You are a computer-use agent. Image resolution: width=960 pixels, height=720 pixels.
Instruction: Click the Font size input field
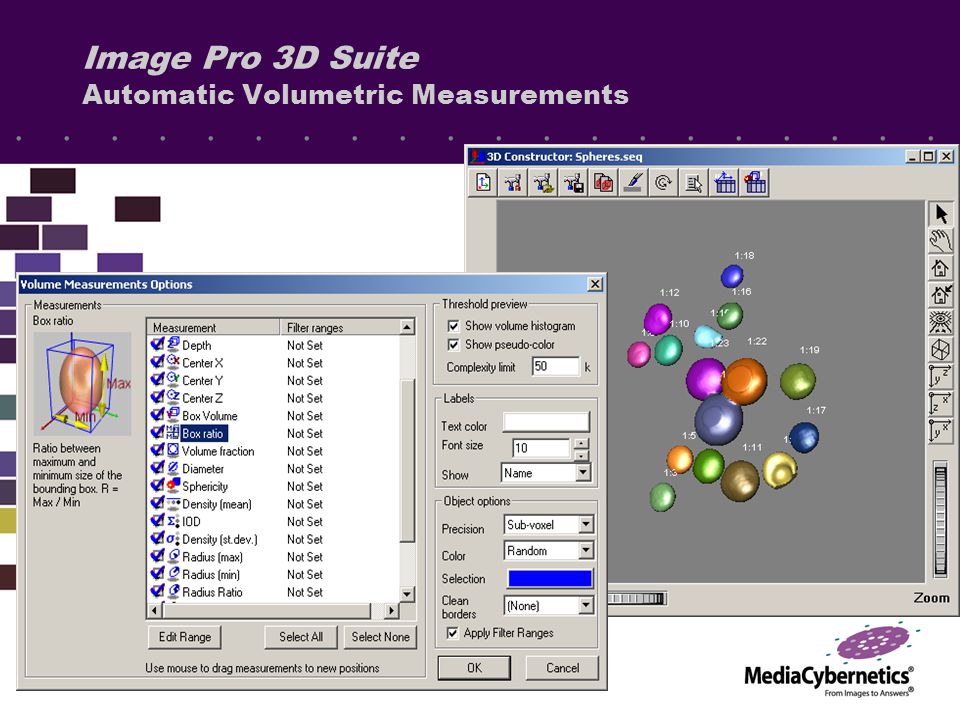click(541, 448)
